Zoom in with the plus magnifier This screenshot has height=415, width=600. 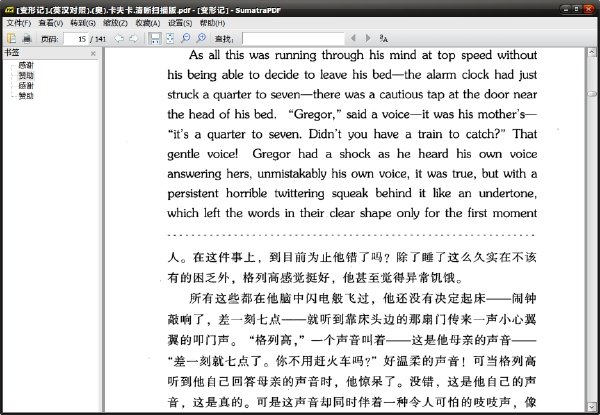pos(201,38)
